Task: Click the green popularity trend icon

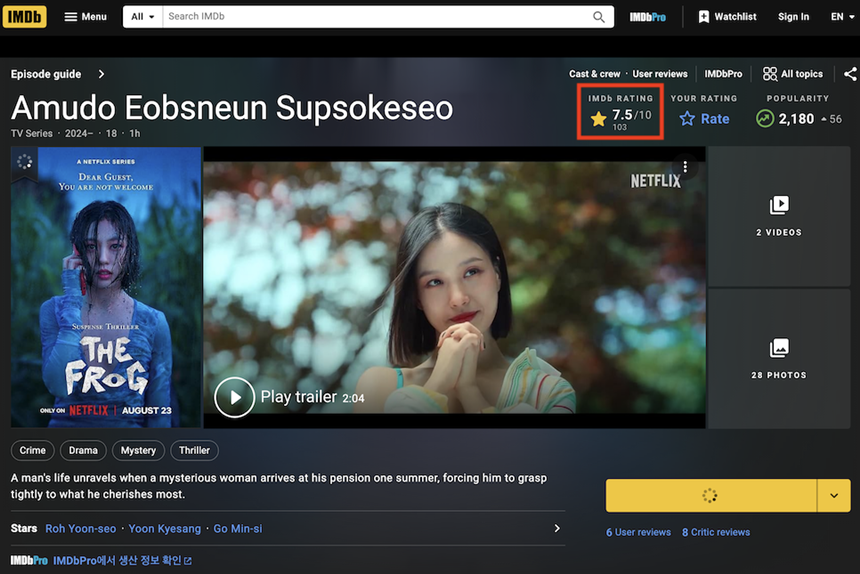Action: point(765,118)
